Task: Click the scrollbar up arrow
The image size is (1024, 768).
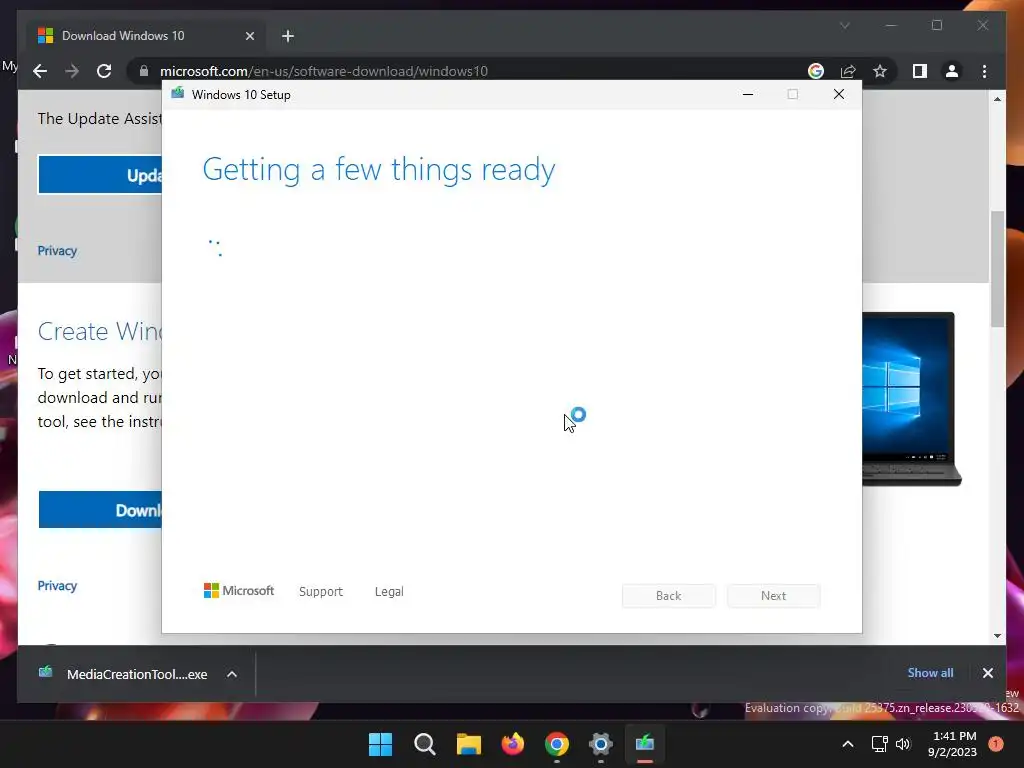Action: click(997, 99)
